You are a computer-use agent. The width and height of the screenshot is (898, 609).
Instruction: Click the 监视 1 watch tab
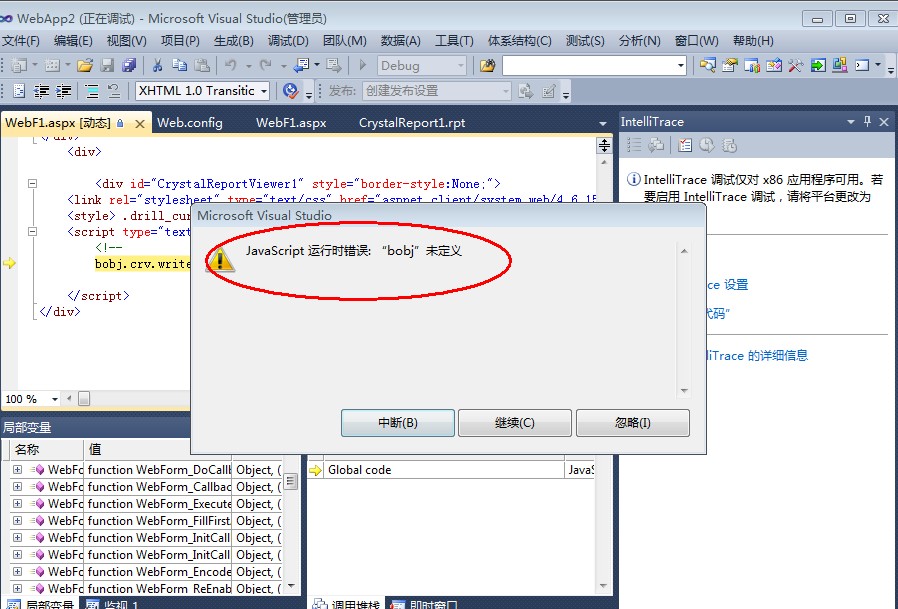click(x=112, y=604)
